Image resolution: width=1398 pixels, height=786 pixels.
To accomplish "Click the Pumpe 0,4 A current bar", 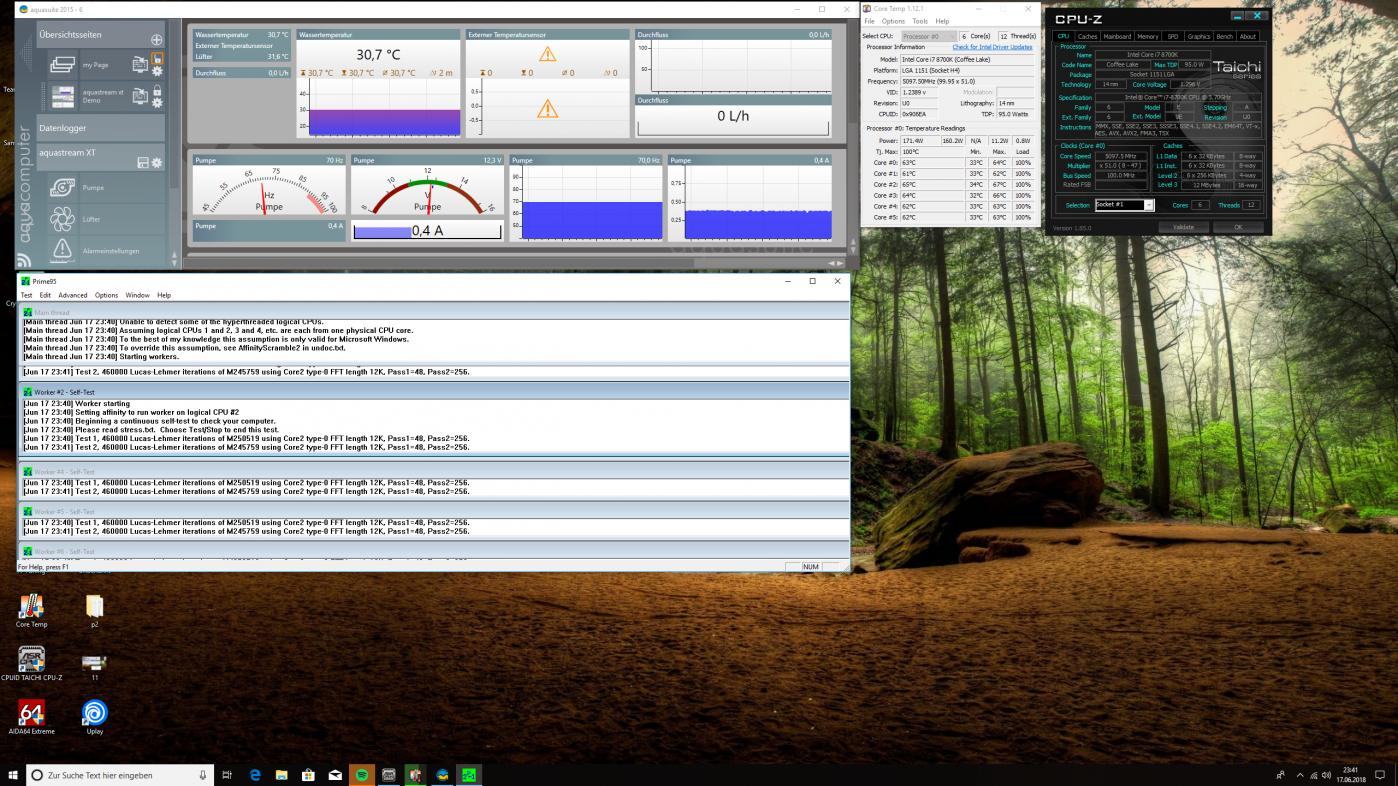I will (427, 231).
